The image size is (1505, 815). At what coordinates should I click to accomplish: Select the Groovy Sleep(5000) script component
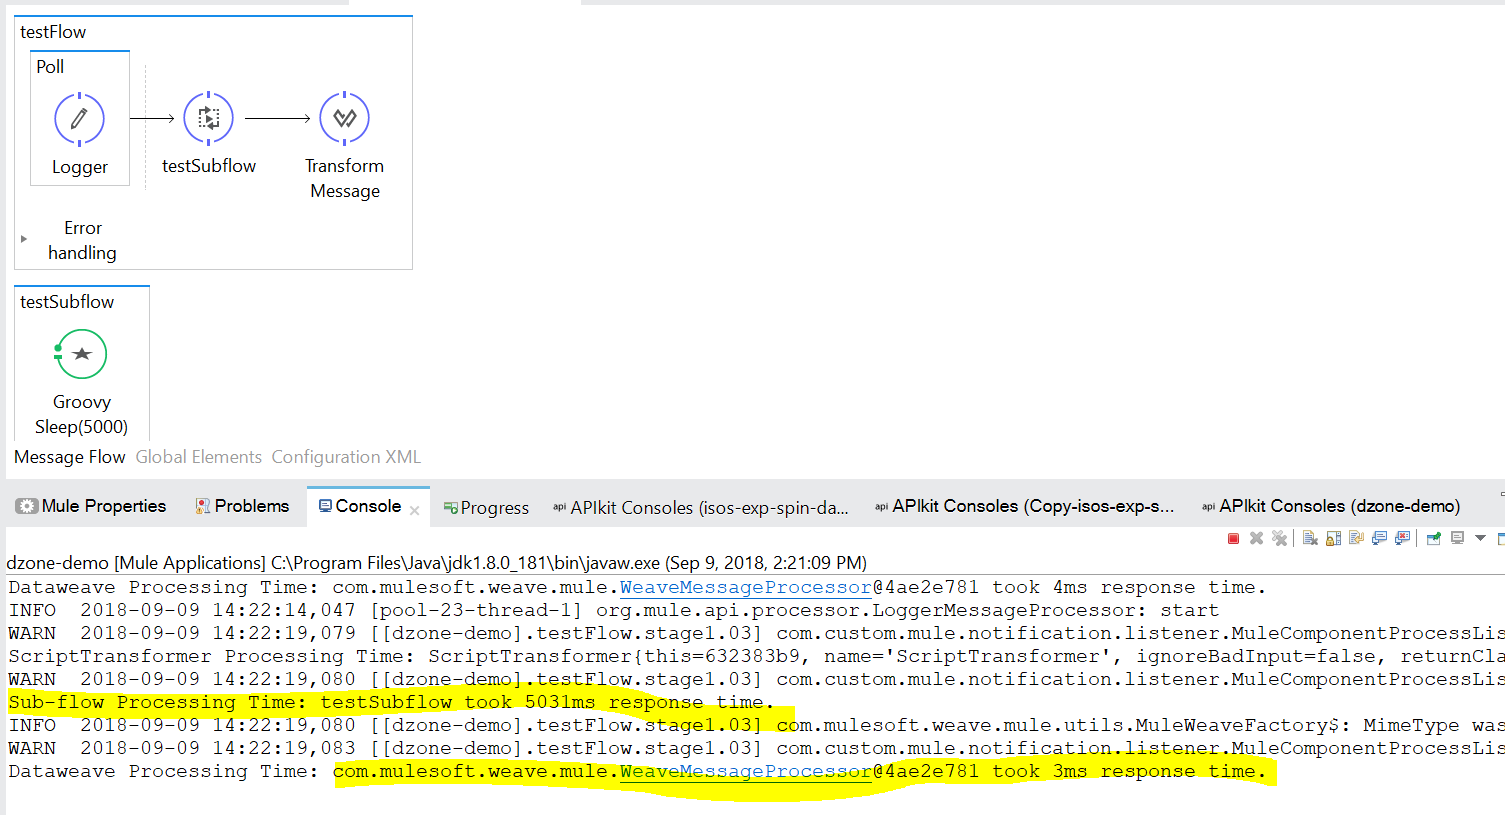tap(81, 355)
